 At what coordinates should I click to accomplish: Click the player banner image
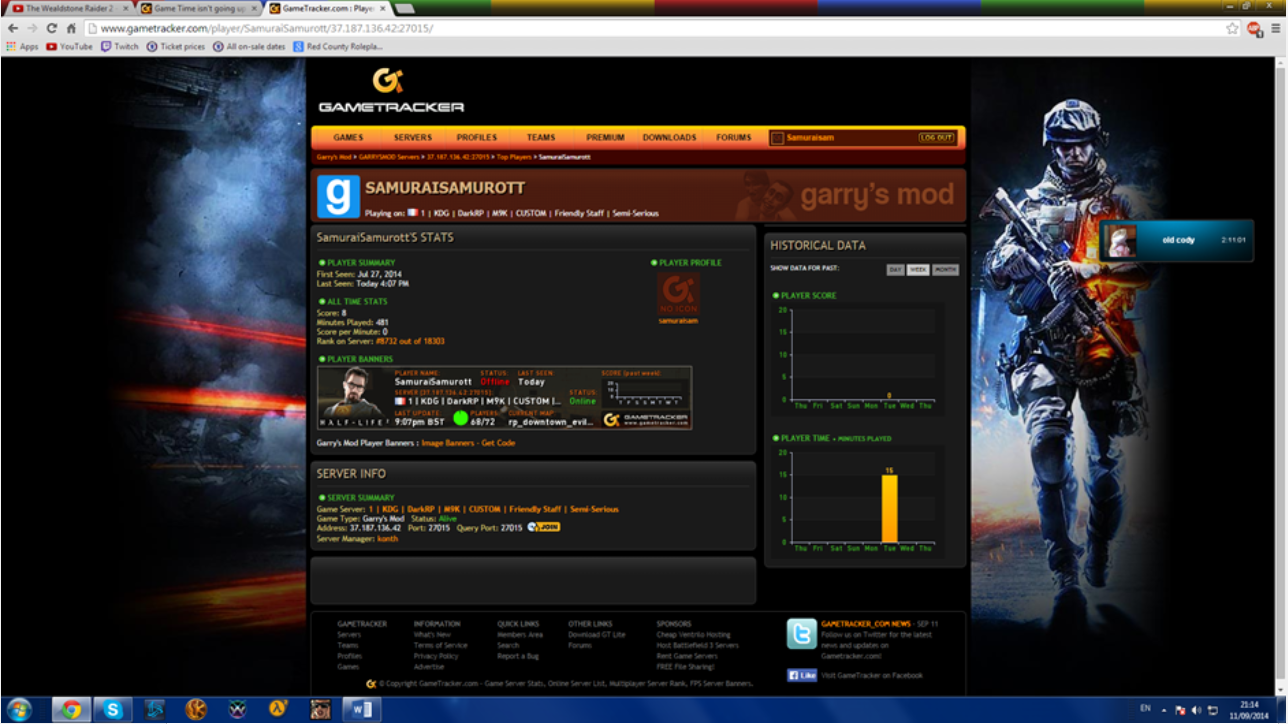pyautogui.click(x=504, y=398)
